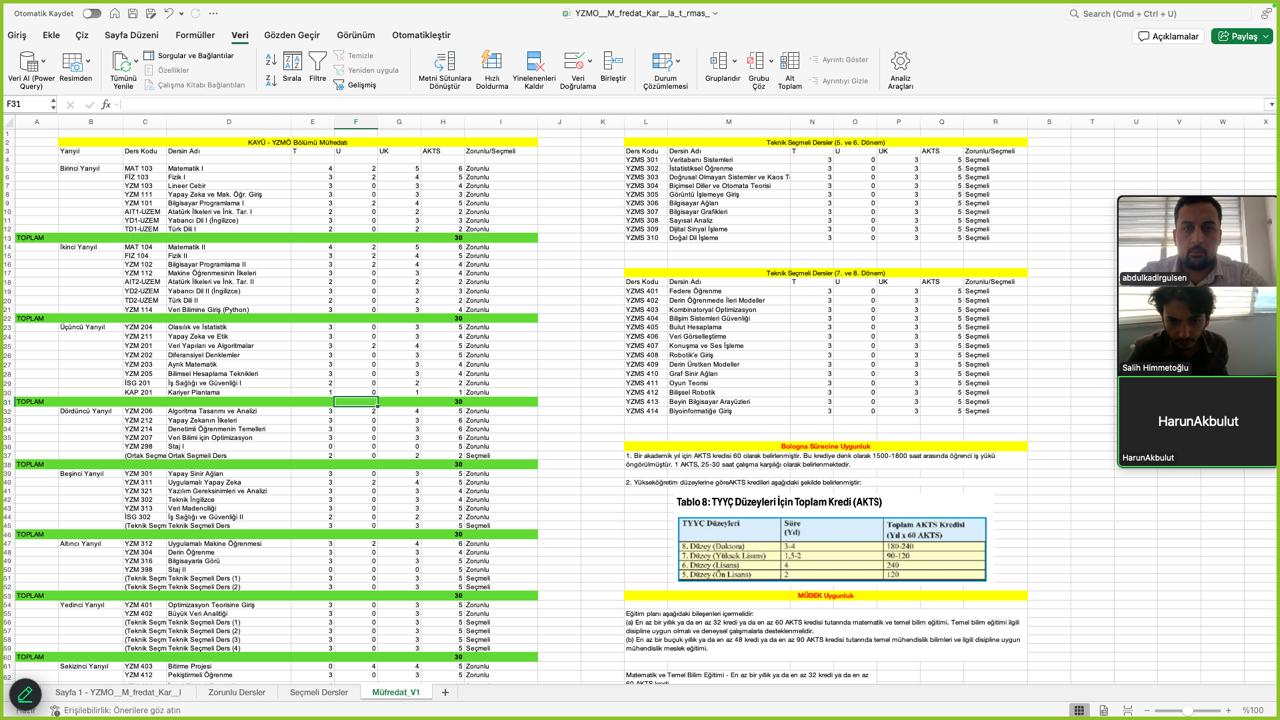Save the workbook via floppy icon
This screenshot has height=720, width=1280.
point(133,13)
